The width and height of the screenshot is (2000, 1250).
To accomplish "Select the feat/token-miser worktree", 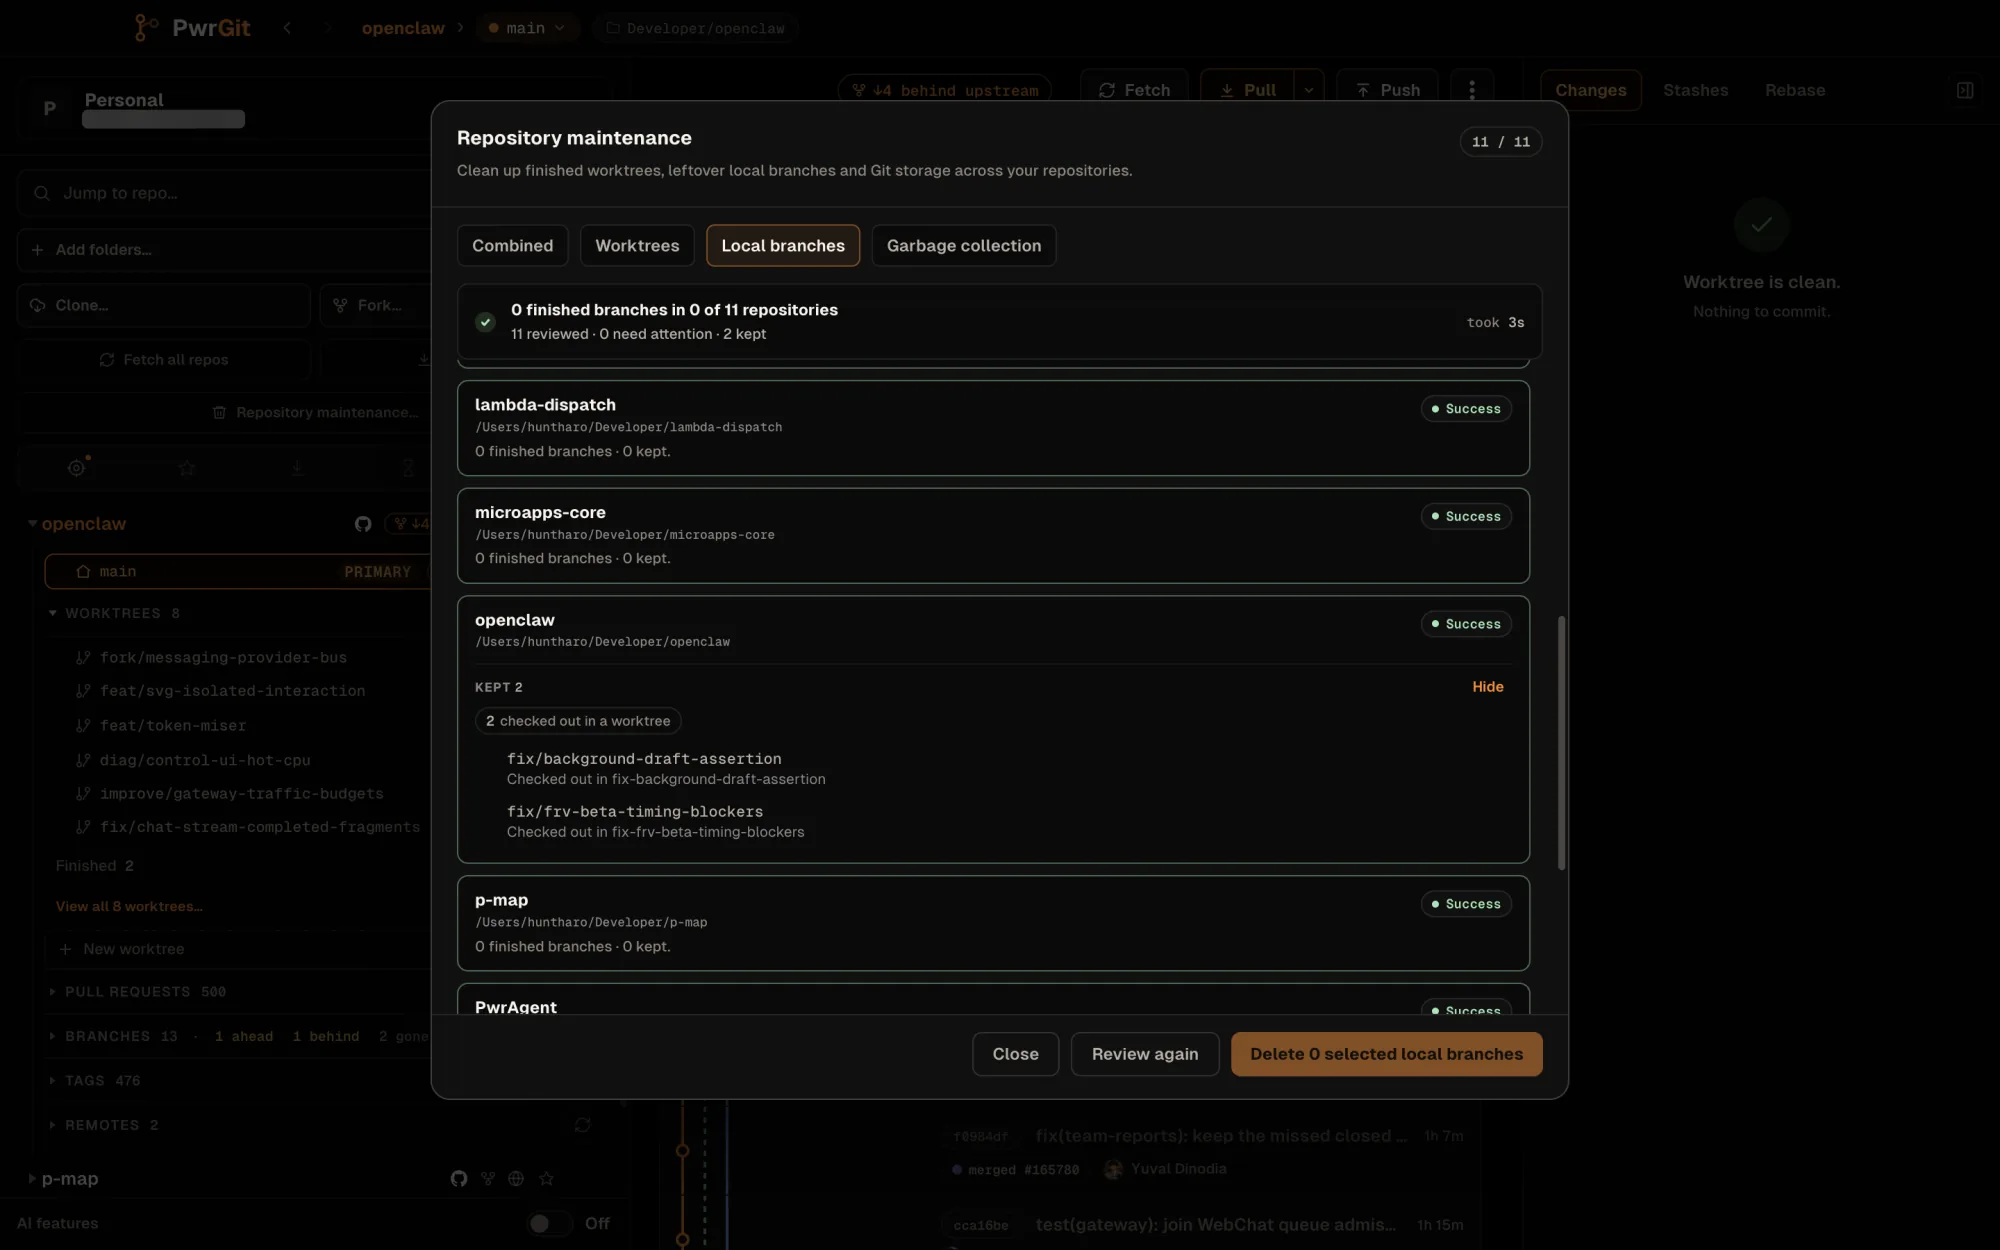I will pos(173,726).
